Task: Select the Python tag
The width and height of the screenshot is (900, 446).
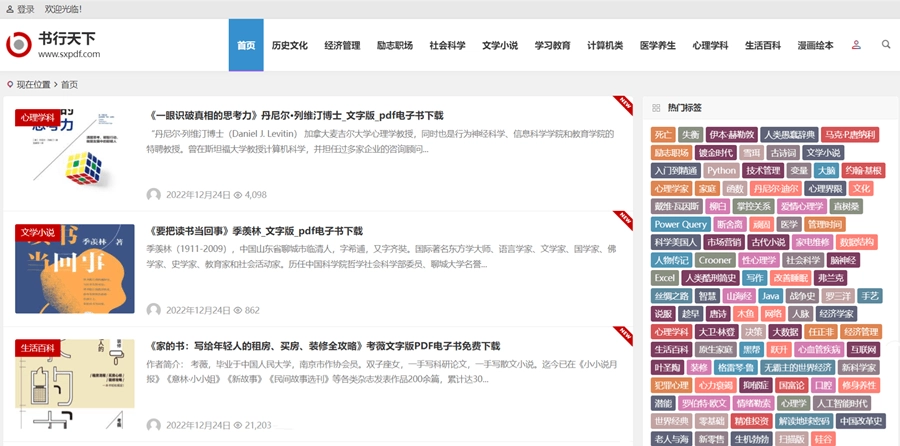Action: [721, 170]
